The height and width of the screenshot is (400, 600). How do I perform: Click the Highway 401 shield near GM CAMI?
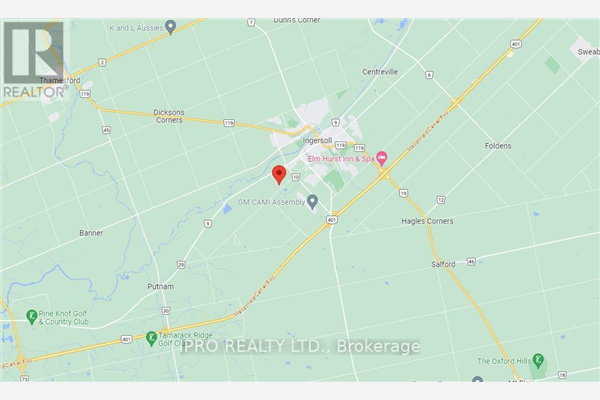coord(332,220)
